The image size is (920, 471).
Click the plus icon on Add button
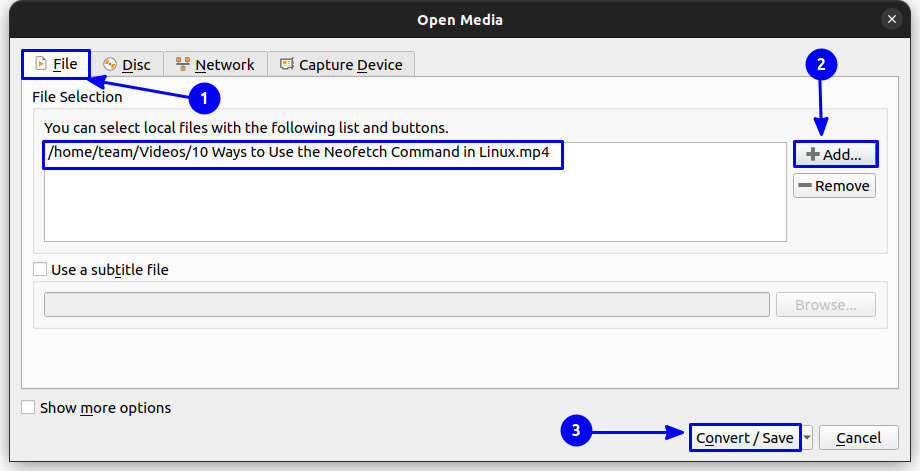(x=813, y=155)
